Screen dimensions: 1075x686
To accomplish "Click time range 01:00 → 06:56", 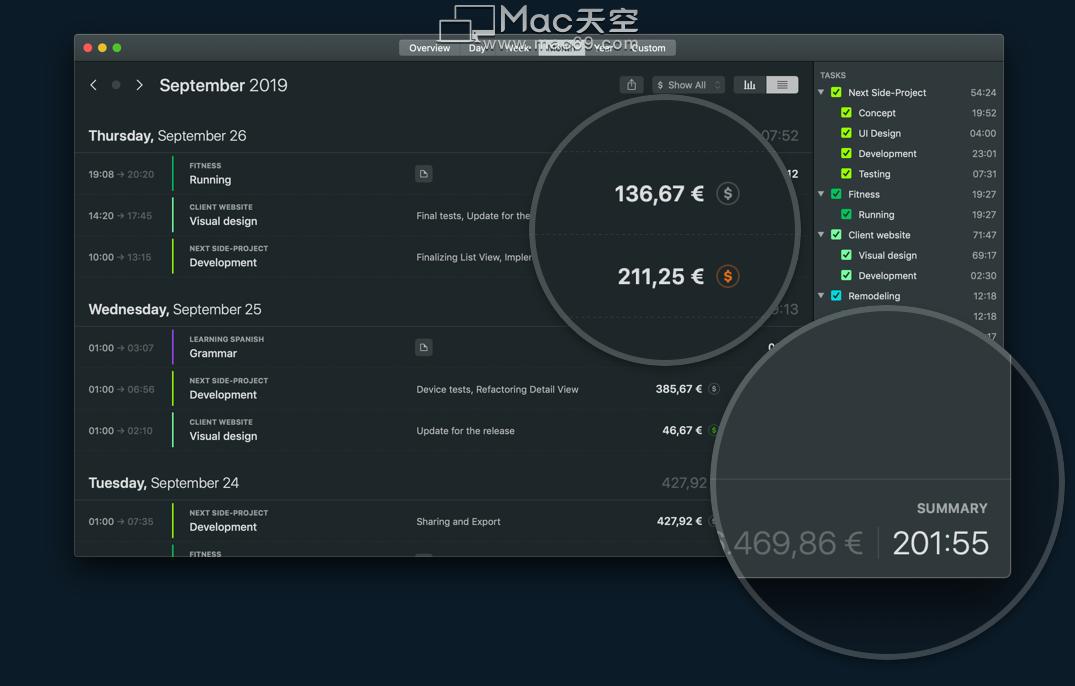I will 121,389.
